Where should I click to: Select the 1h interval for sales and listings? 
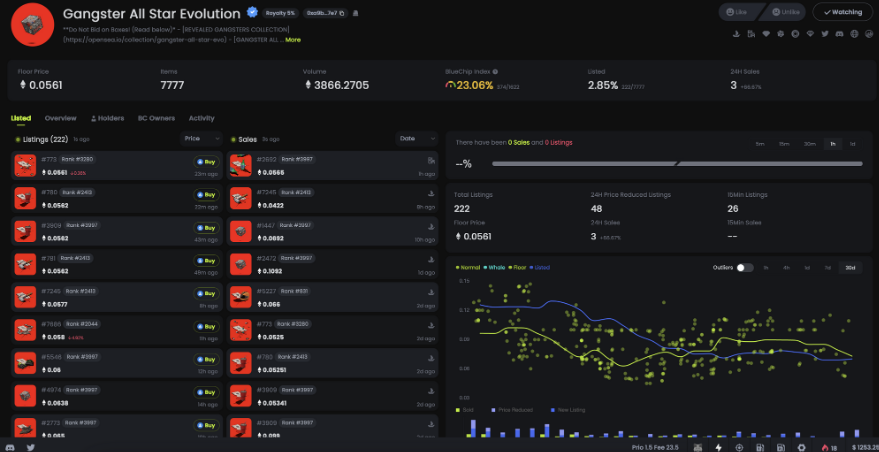[832, 144]
